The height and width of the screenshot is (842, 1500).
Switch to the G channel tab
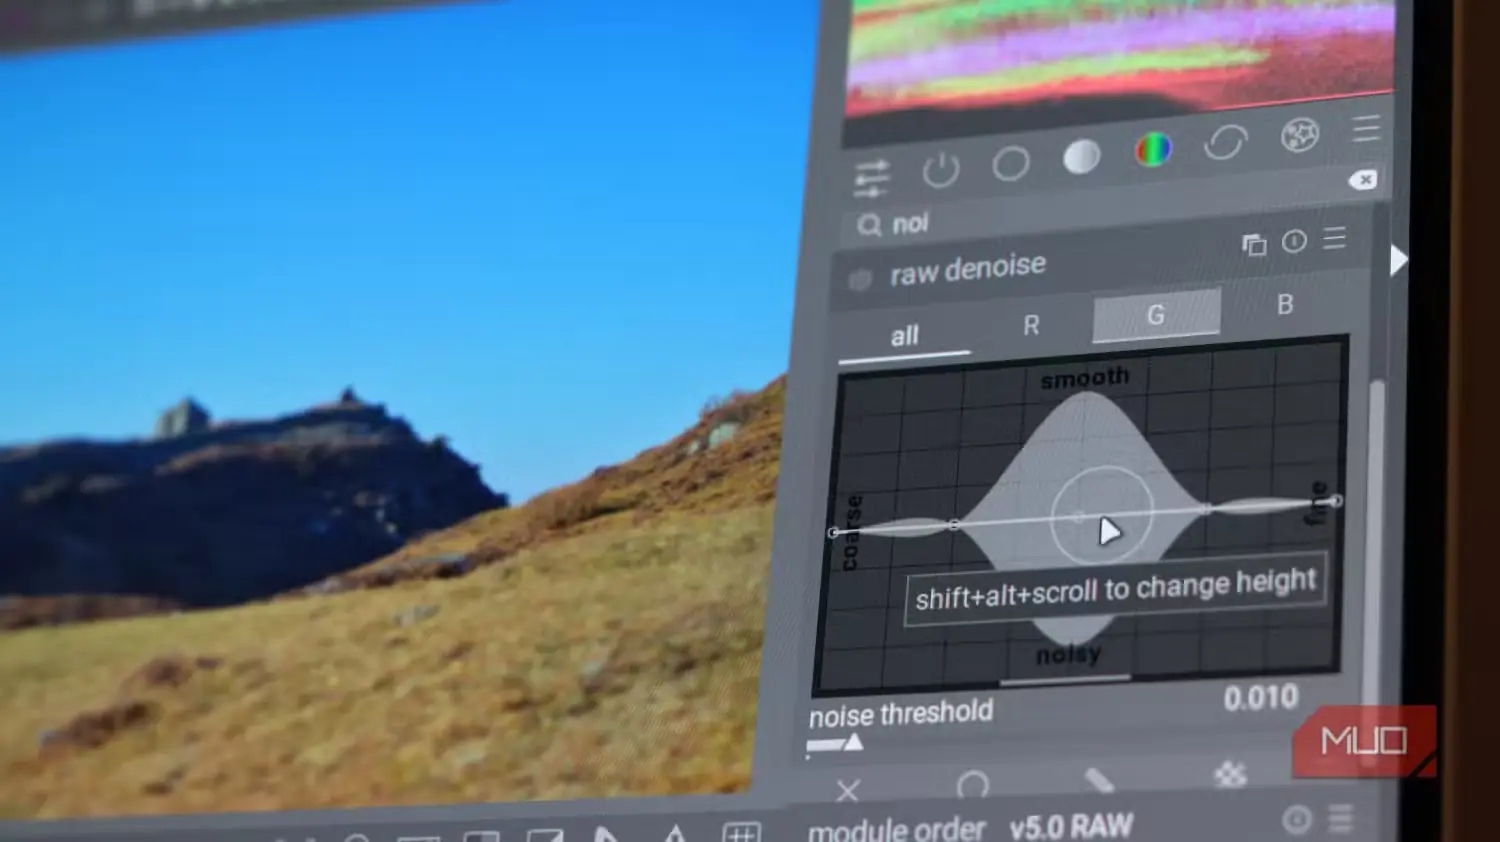click(1156, 315)
